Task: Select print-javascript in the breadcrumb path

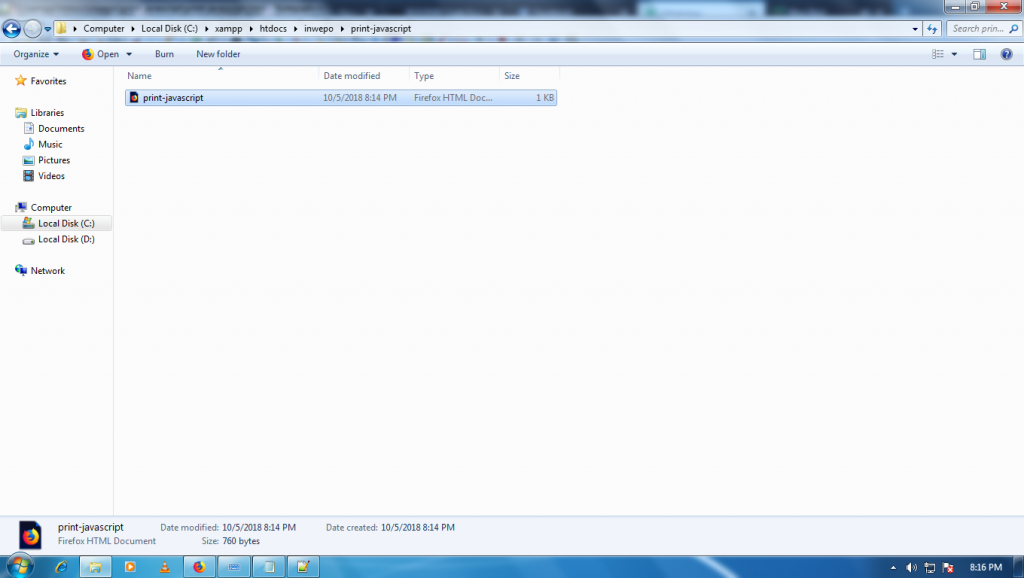Action: [x=381, y=29]
